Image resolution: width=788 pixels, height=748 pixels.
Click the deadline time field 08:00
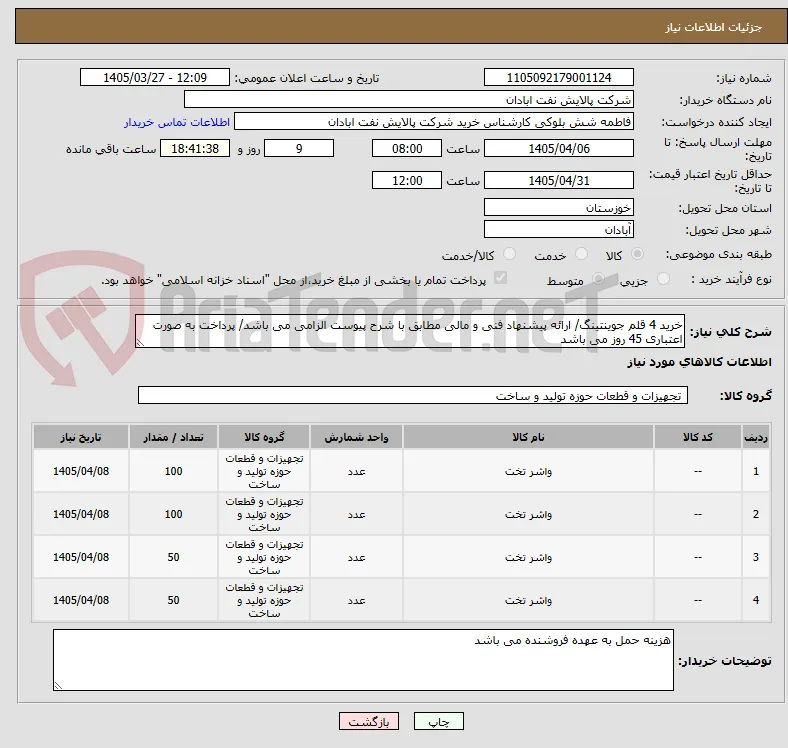pos(407,148)
